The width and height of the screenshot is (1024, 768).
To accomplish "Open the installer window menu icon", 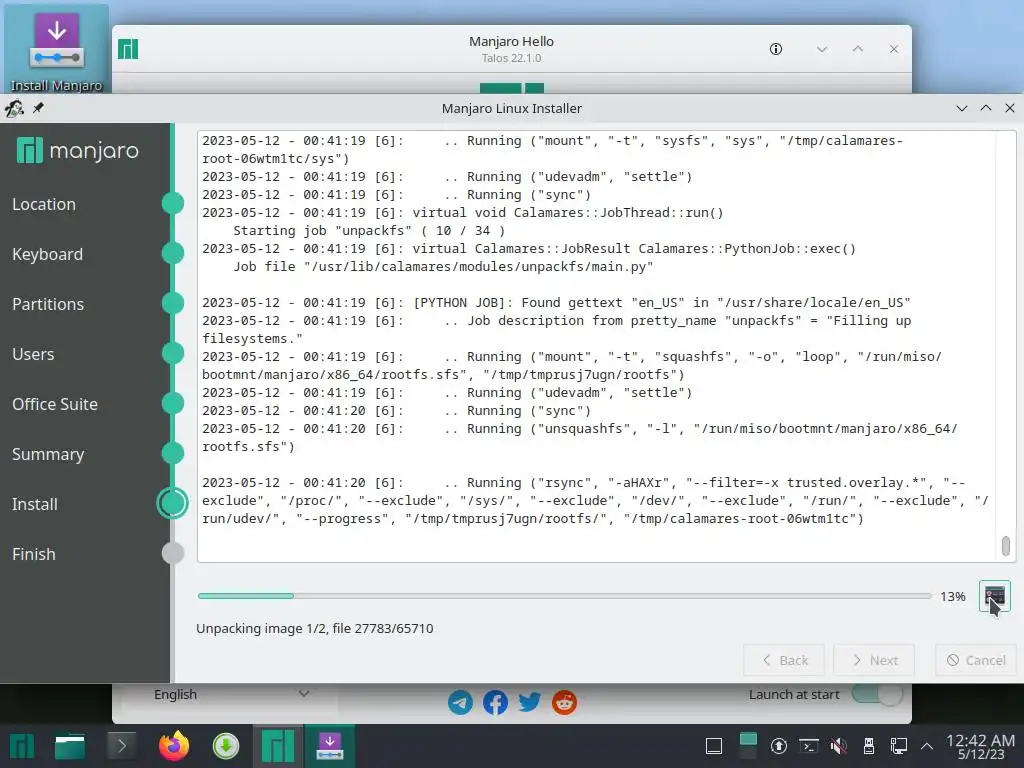I will pos(14,108).
